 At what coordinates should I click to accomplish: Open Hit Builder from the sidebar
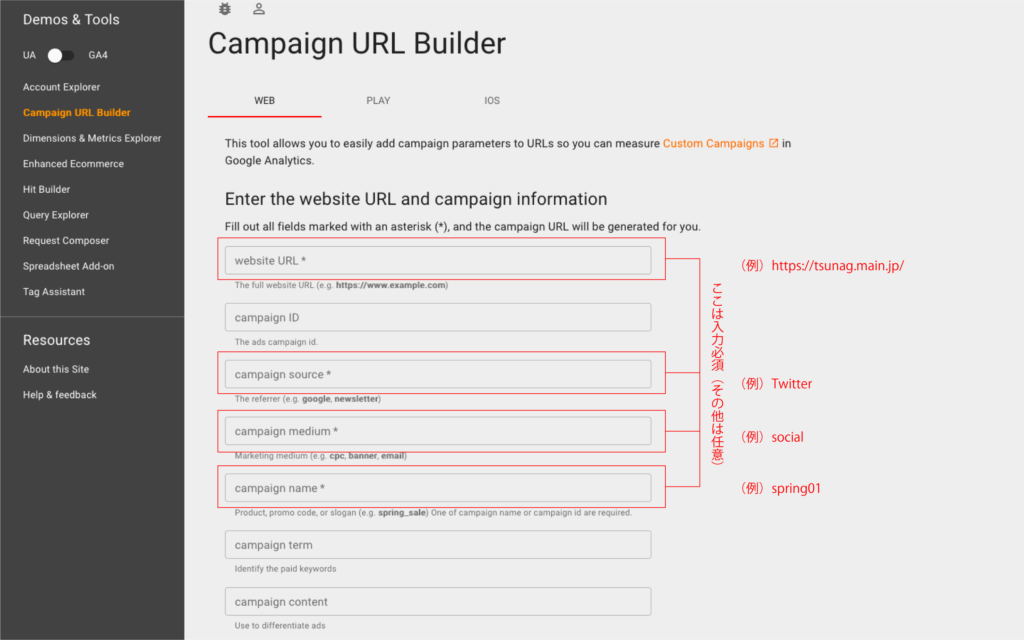(x=47, y=189)
